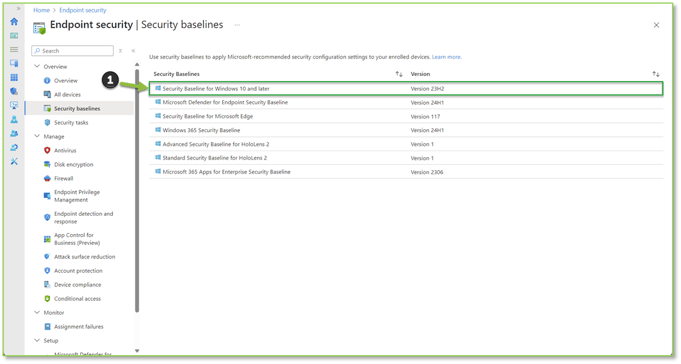The height and width of the screenshot is (364, 681).
Task: Open Troubleshooting wrench icon in left rail
Action: [14, 162]
